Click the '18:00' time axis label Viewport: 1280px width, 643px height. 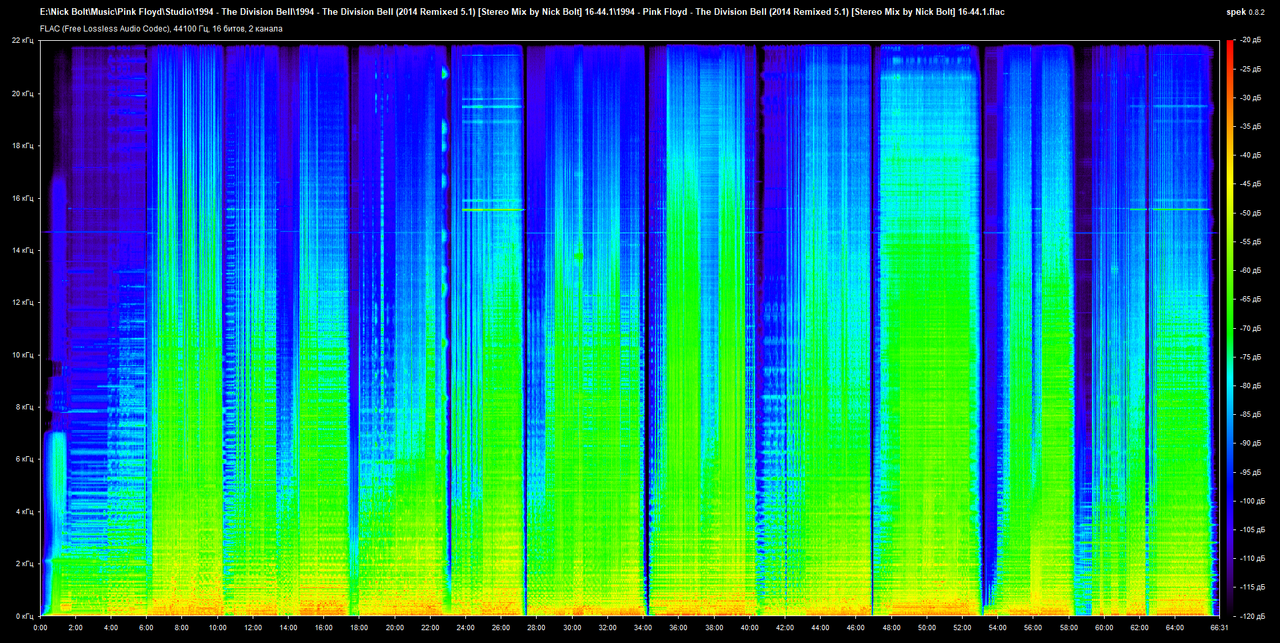click(359, 629)
